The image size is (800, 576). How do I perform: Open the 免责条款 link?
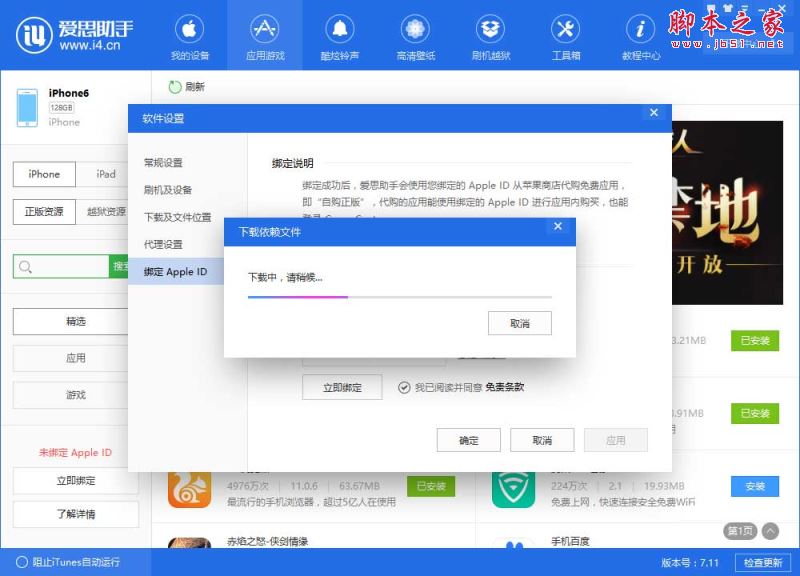coord(505,387)
